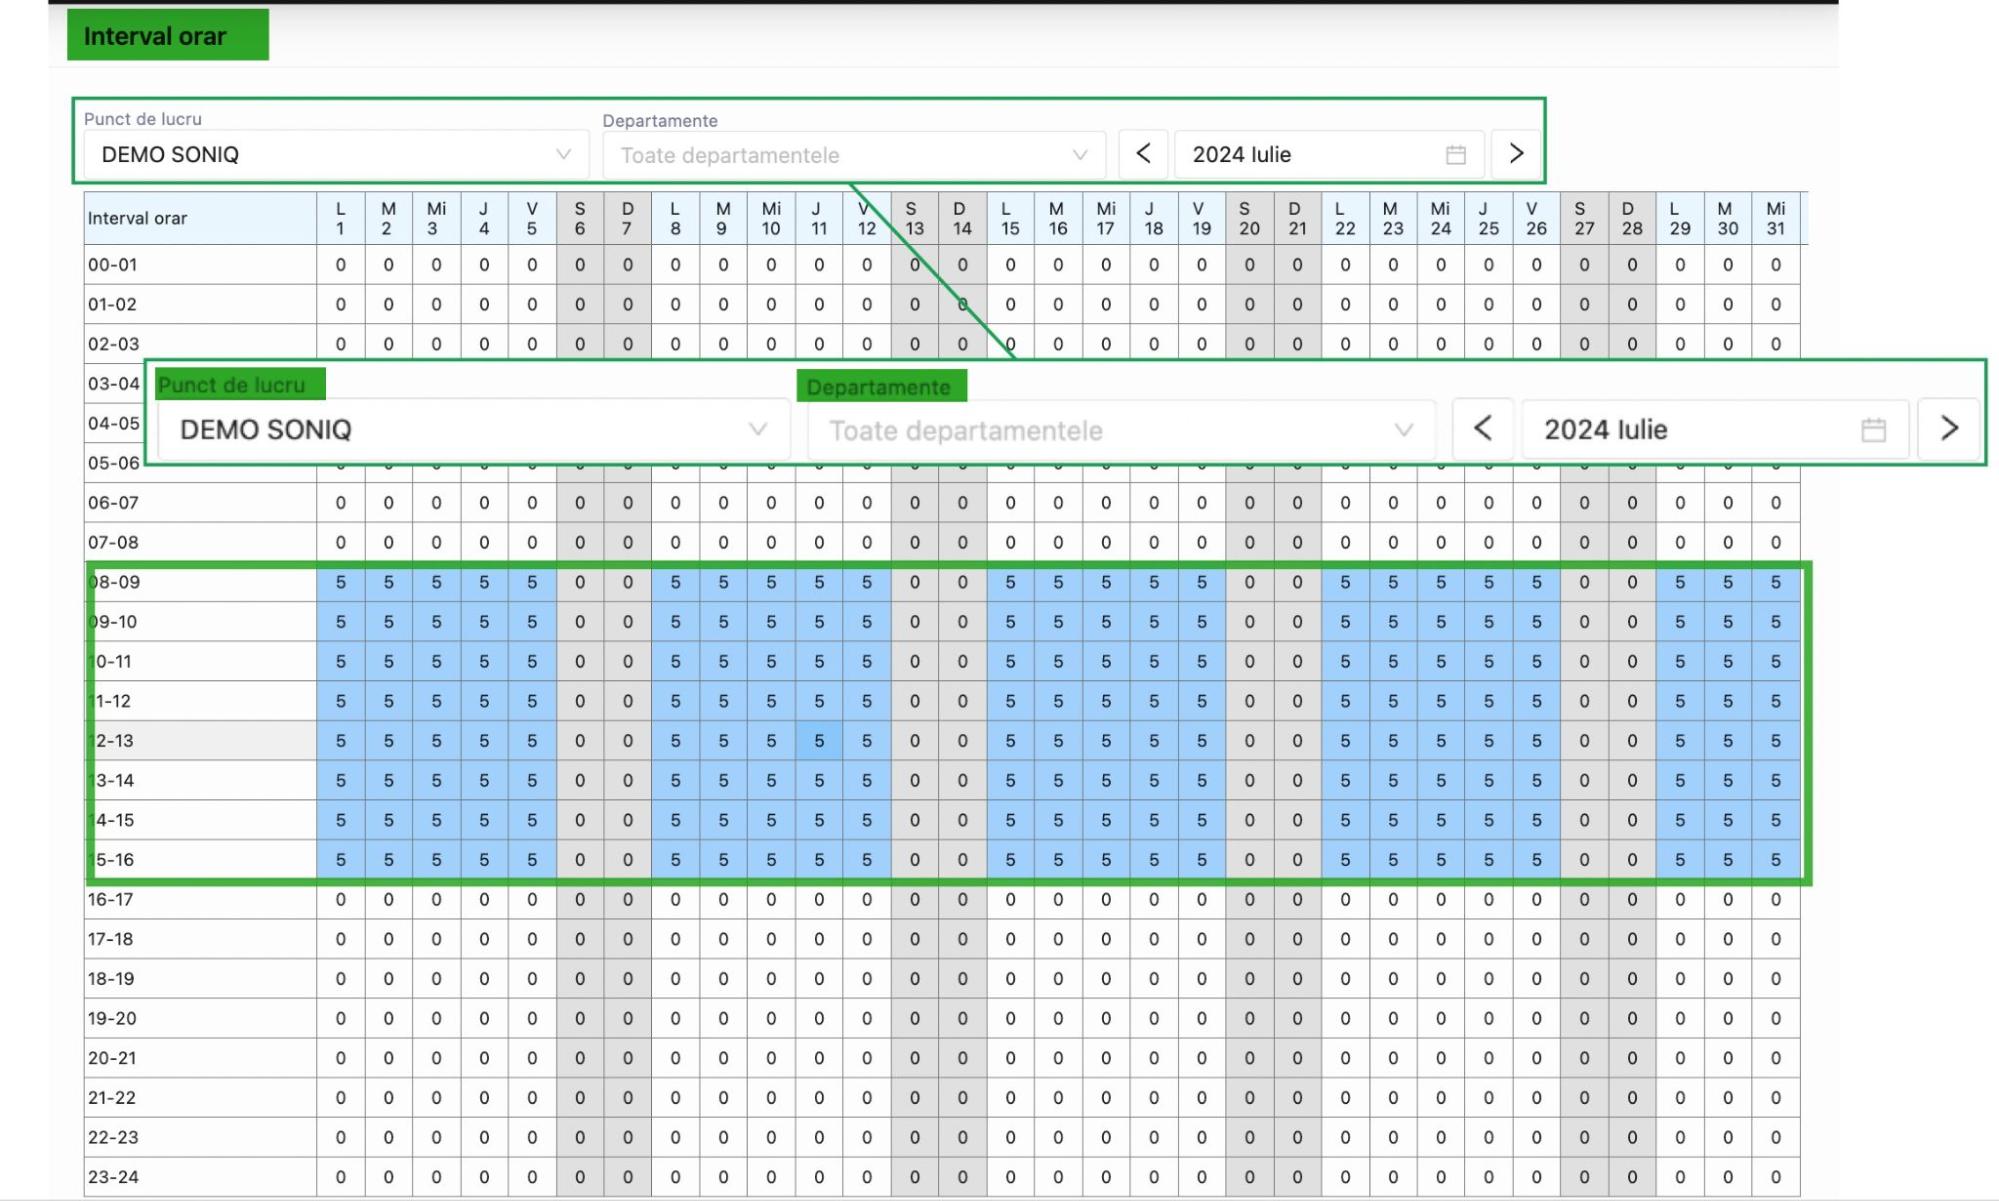Click the 22-23 interval row label

pyautogui.click(x=200, y=1138)
